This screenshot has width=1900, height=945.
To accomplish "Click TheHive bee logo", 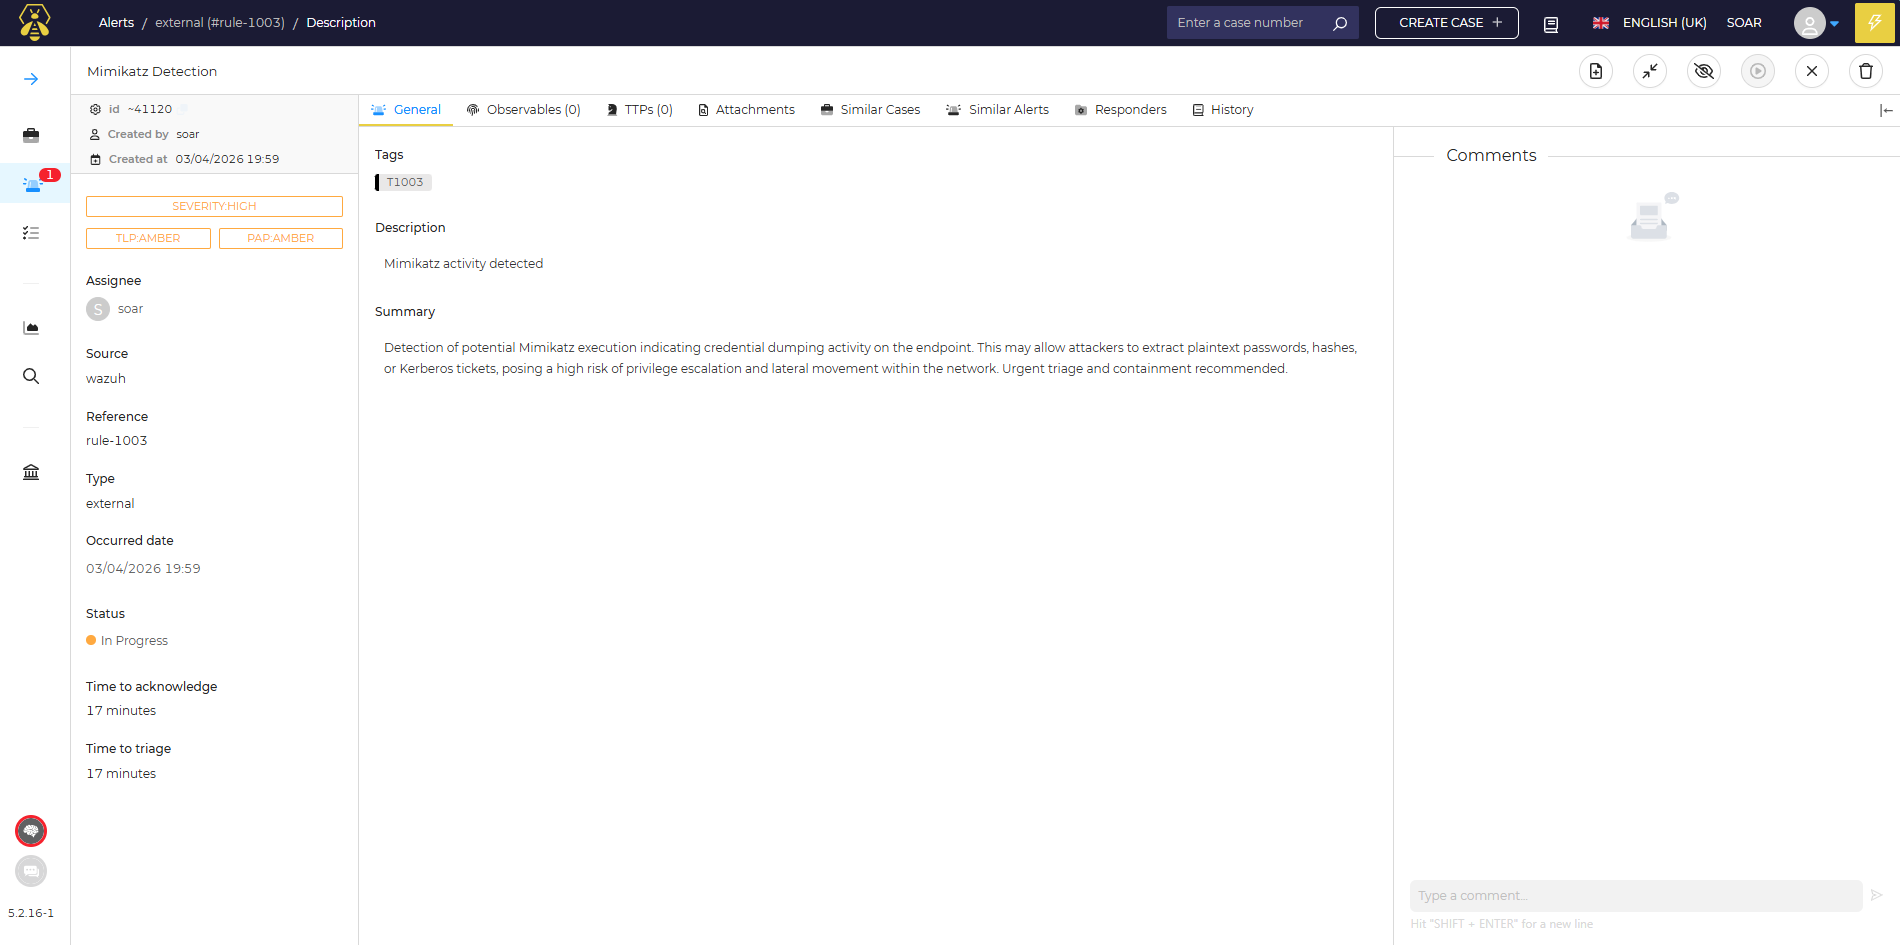I will click(x=35, y=22).
